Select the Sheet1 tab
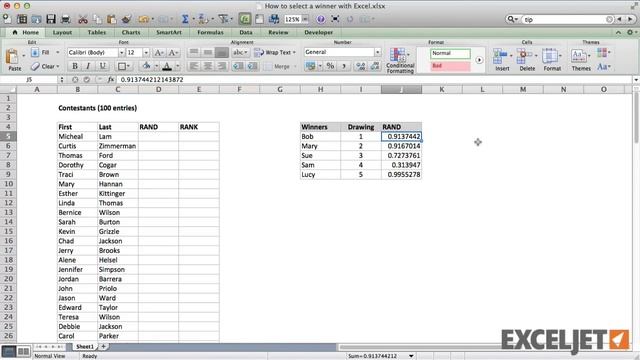The height and width of the screenshot is (360, 640). [x=85, y=347]
